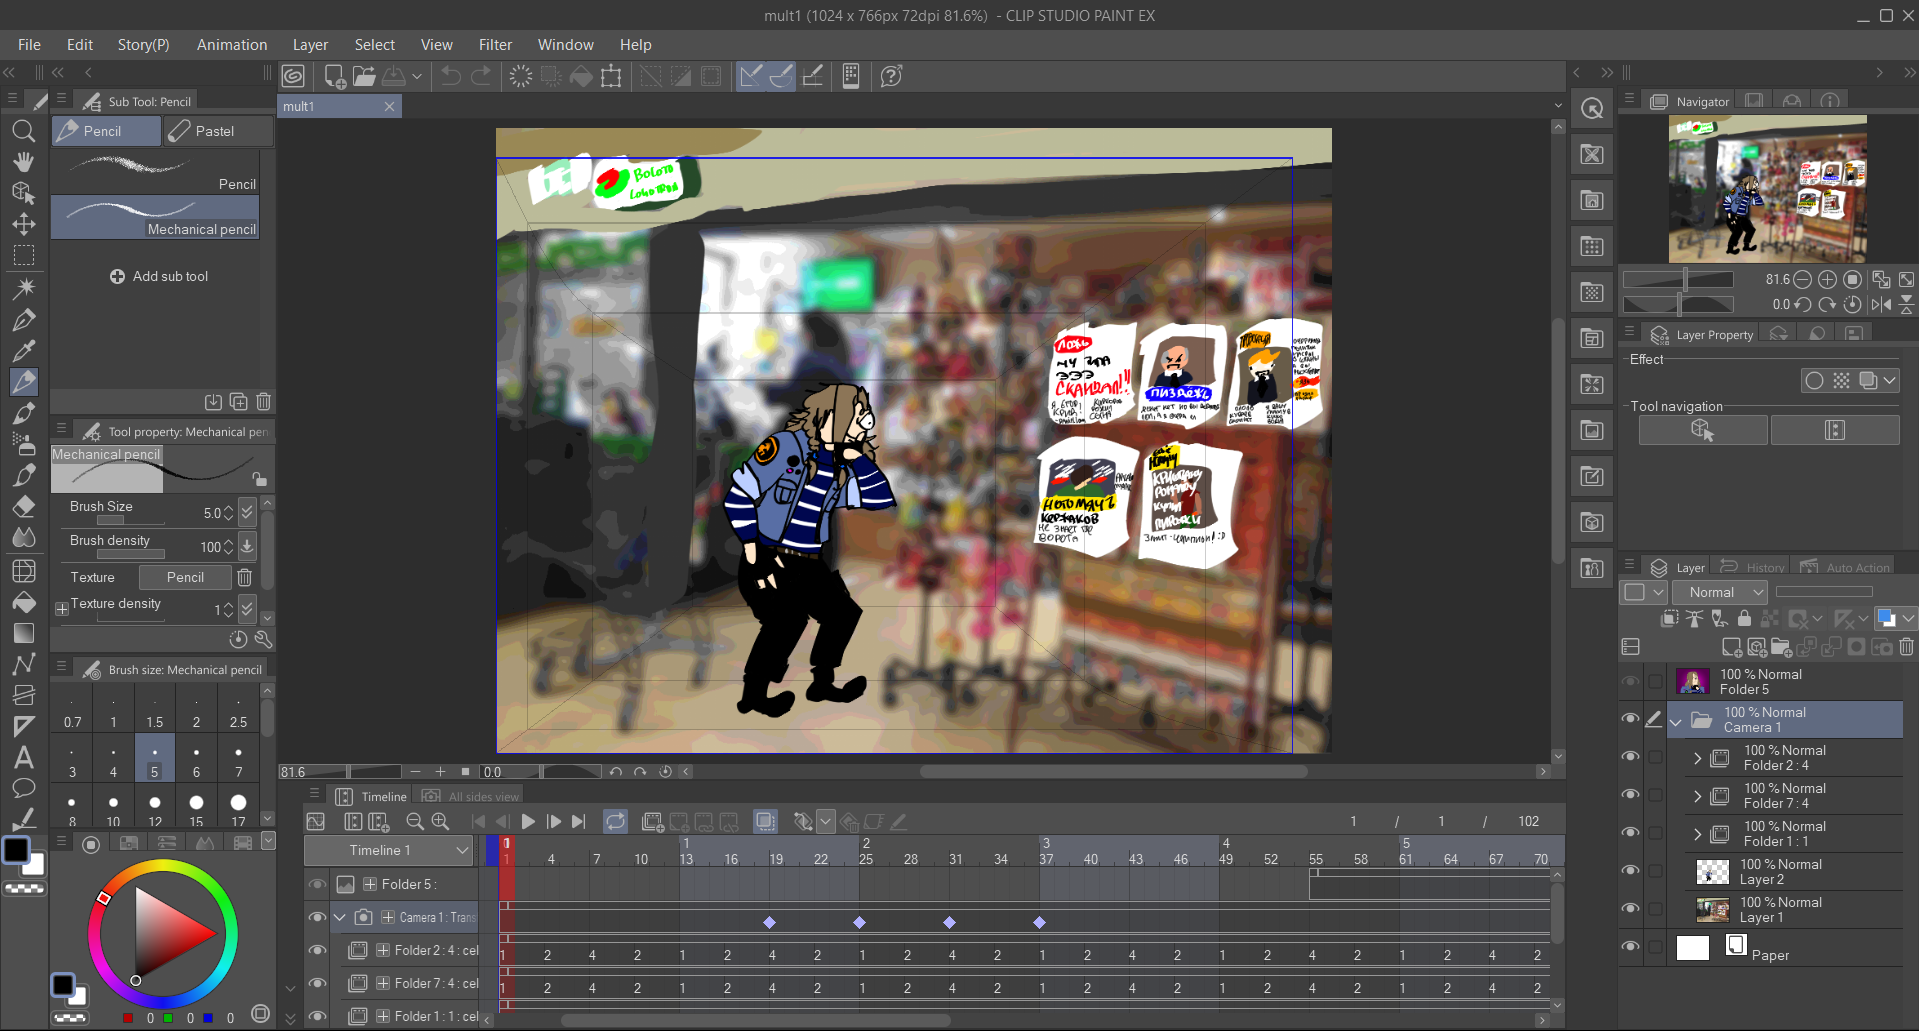Select the Move layer tool

(23, 224)
